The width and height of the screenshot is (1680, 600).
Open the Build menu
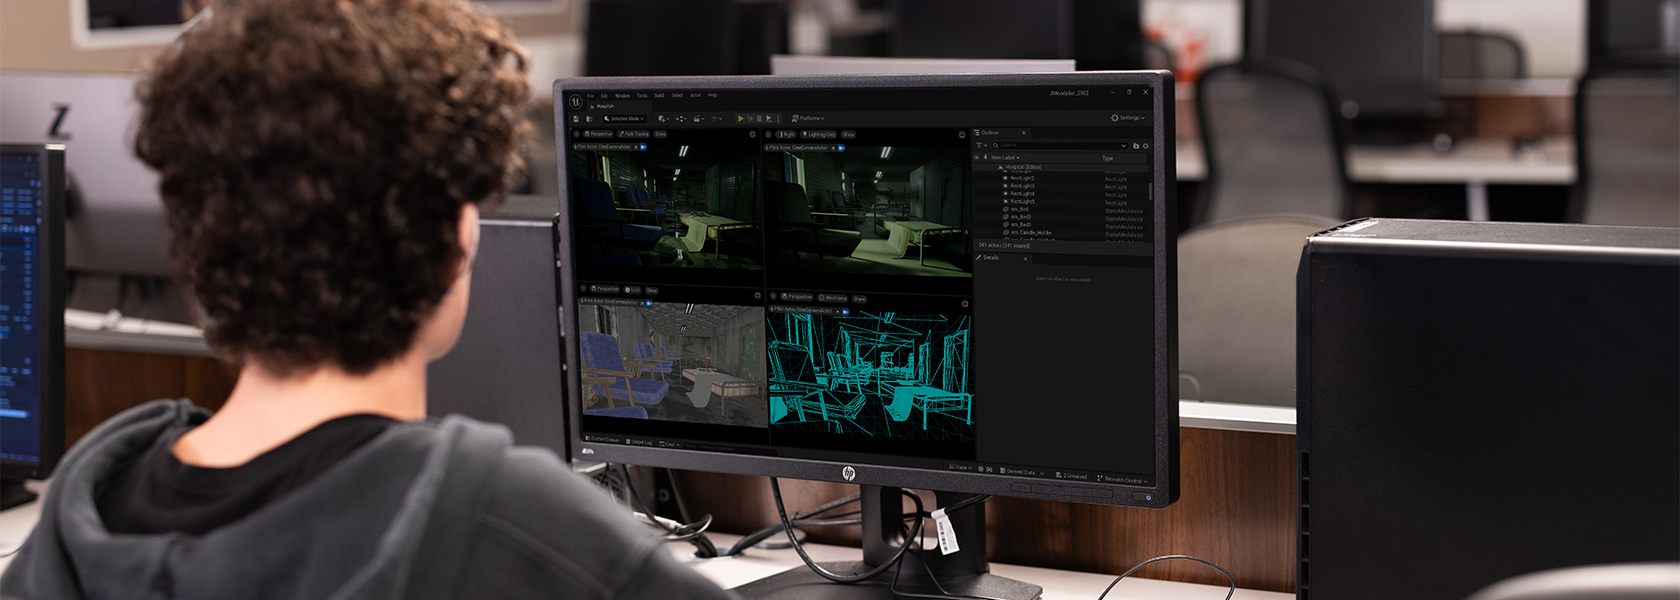pos(659,96)
